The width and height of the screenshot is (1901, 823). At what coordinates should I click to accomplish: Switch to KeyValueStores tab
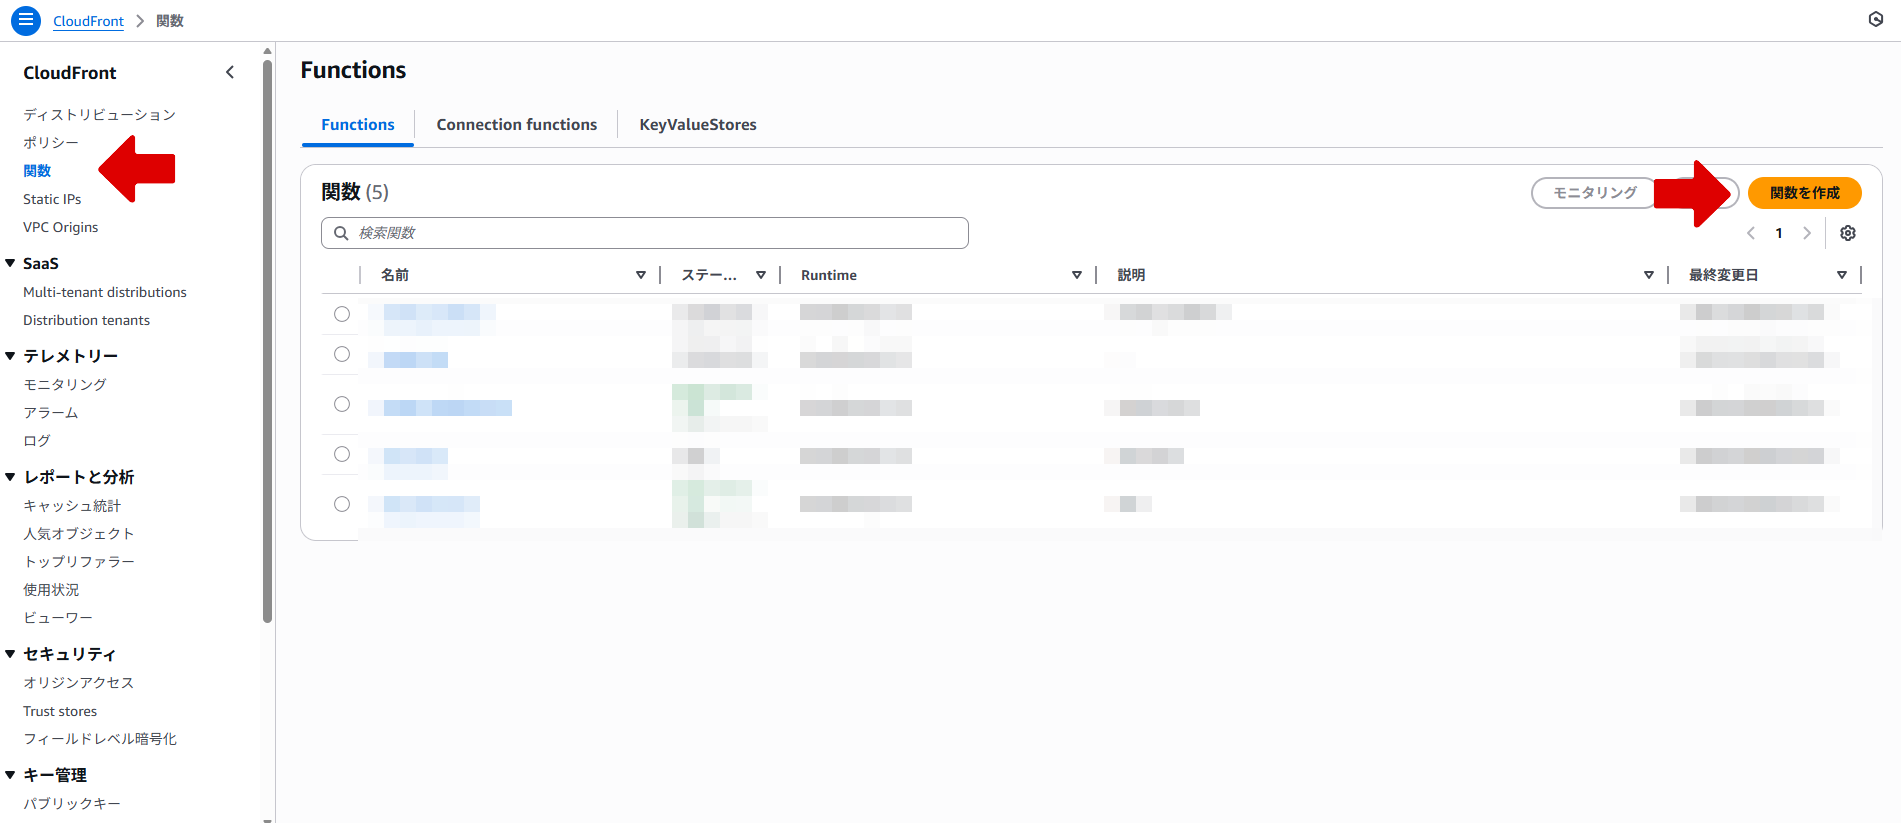tap(697, 125)
